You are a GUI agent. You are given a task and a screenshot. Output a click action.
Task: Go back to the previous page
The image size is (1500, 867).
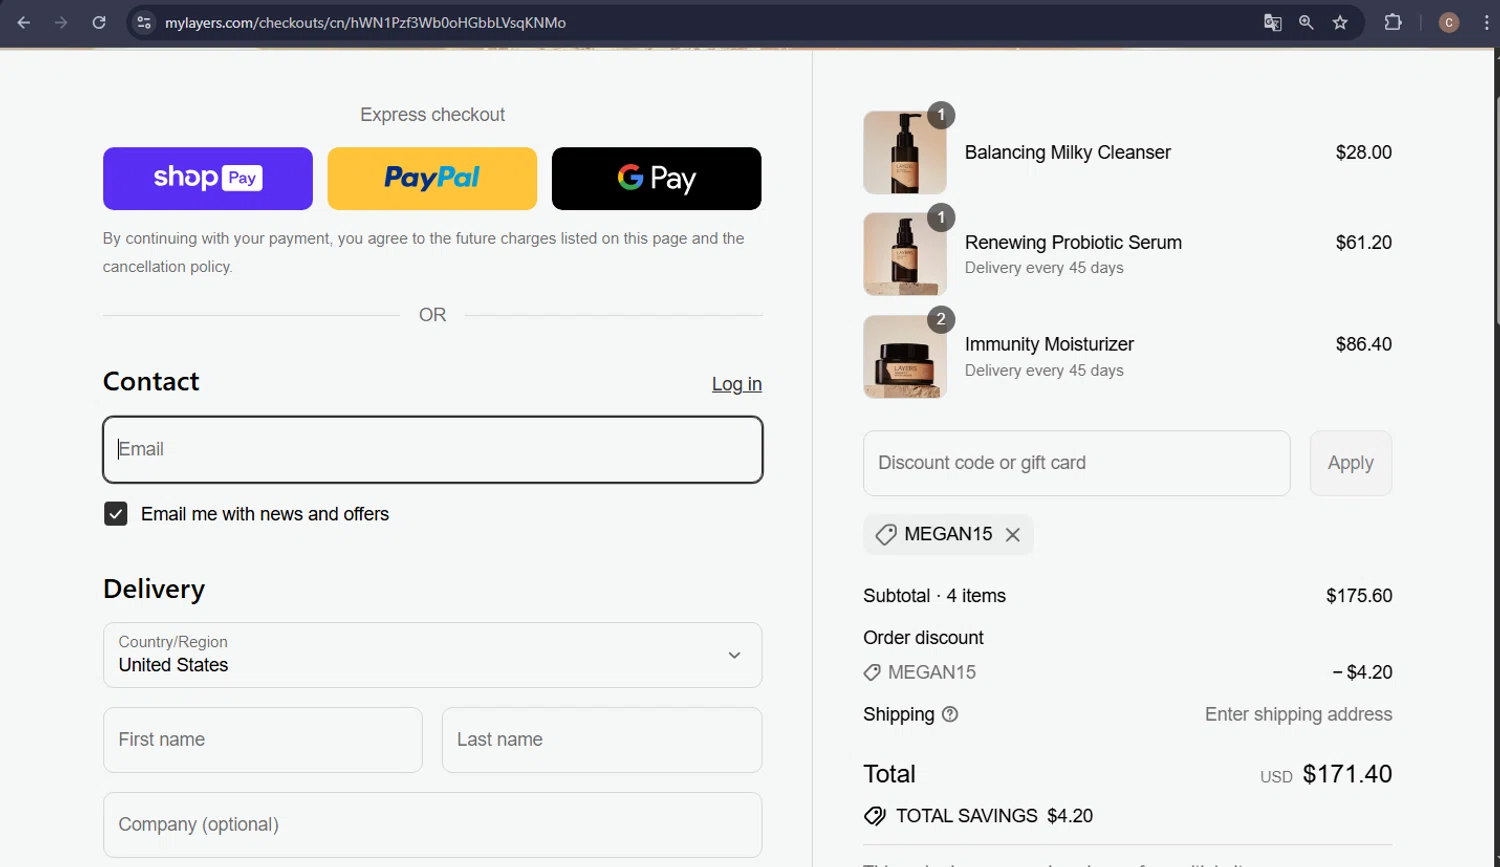tap(24, 22)
